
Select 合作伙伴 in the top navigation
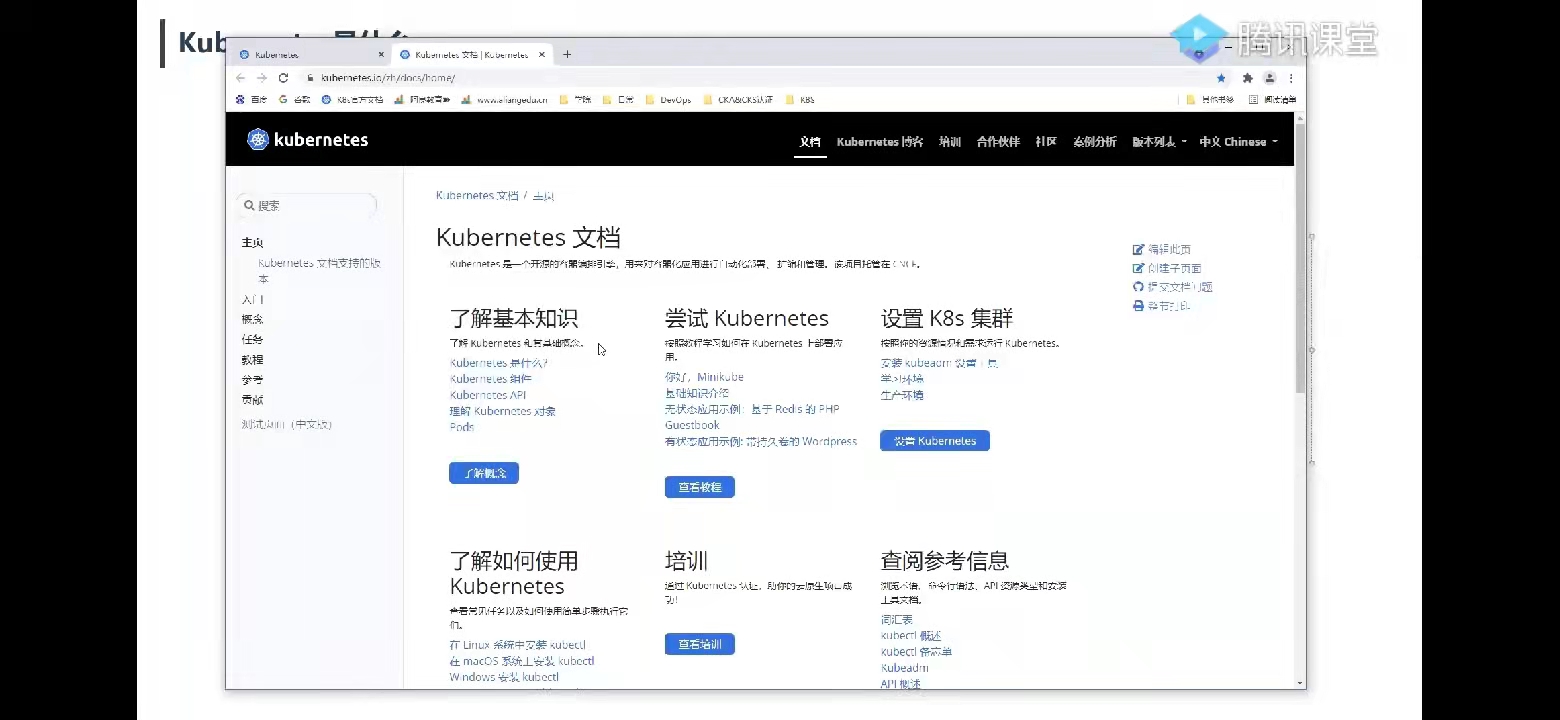998,142
